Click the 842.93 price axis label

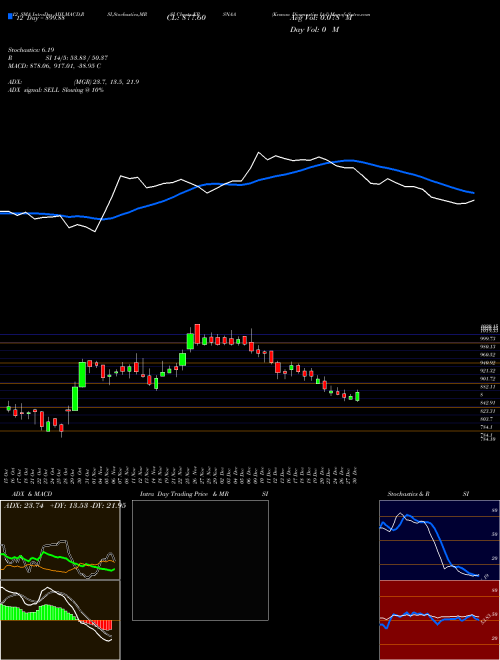490,403
